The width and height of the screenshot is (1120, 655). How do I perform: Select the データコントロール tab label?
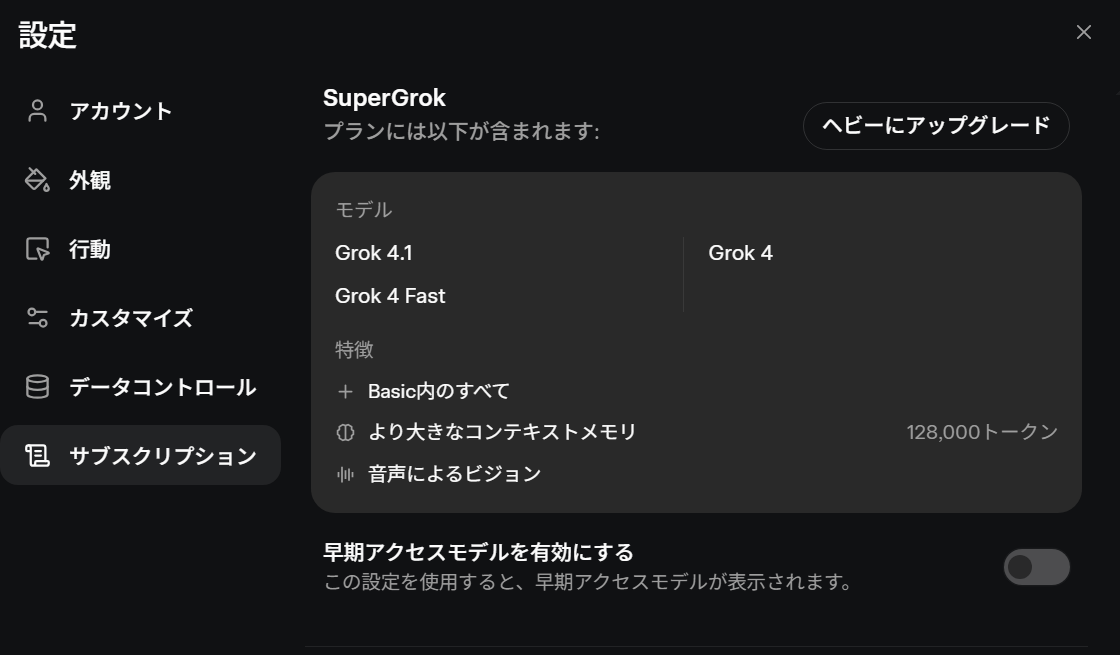pos(163,387)
